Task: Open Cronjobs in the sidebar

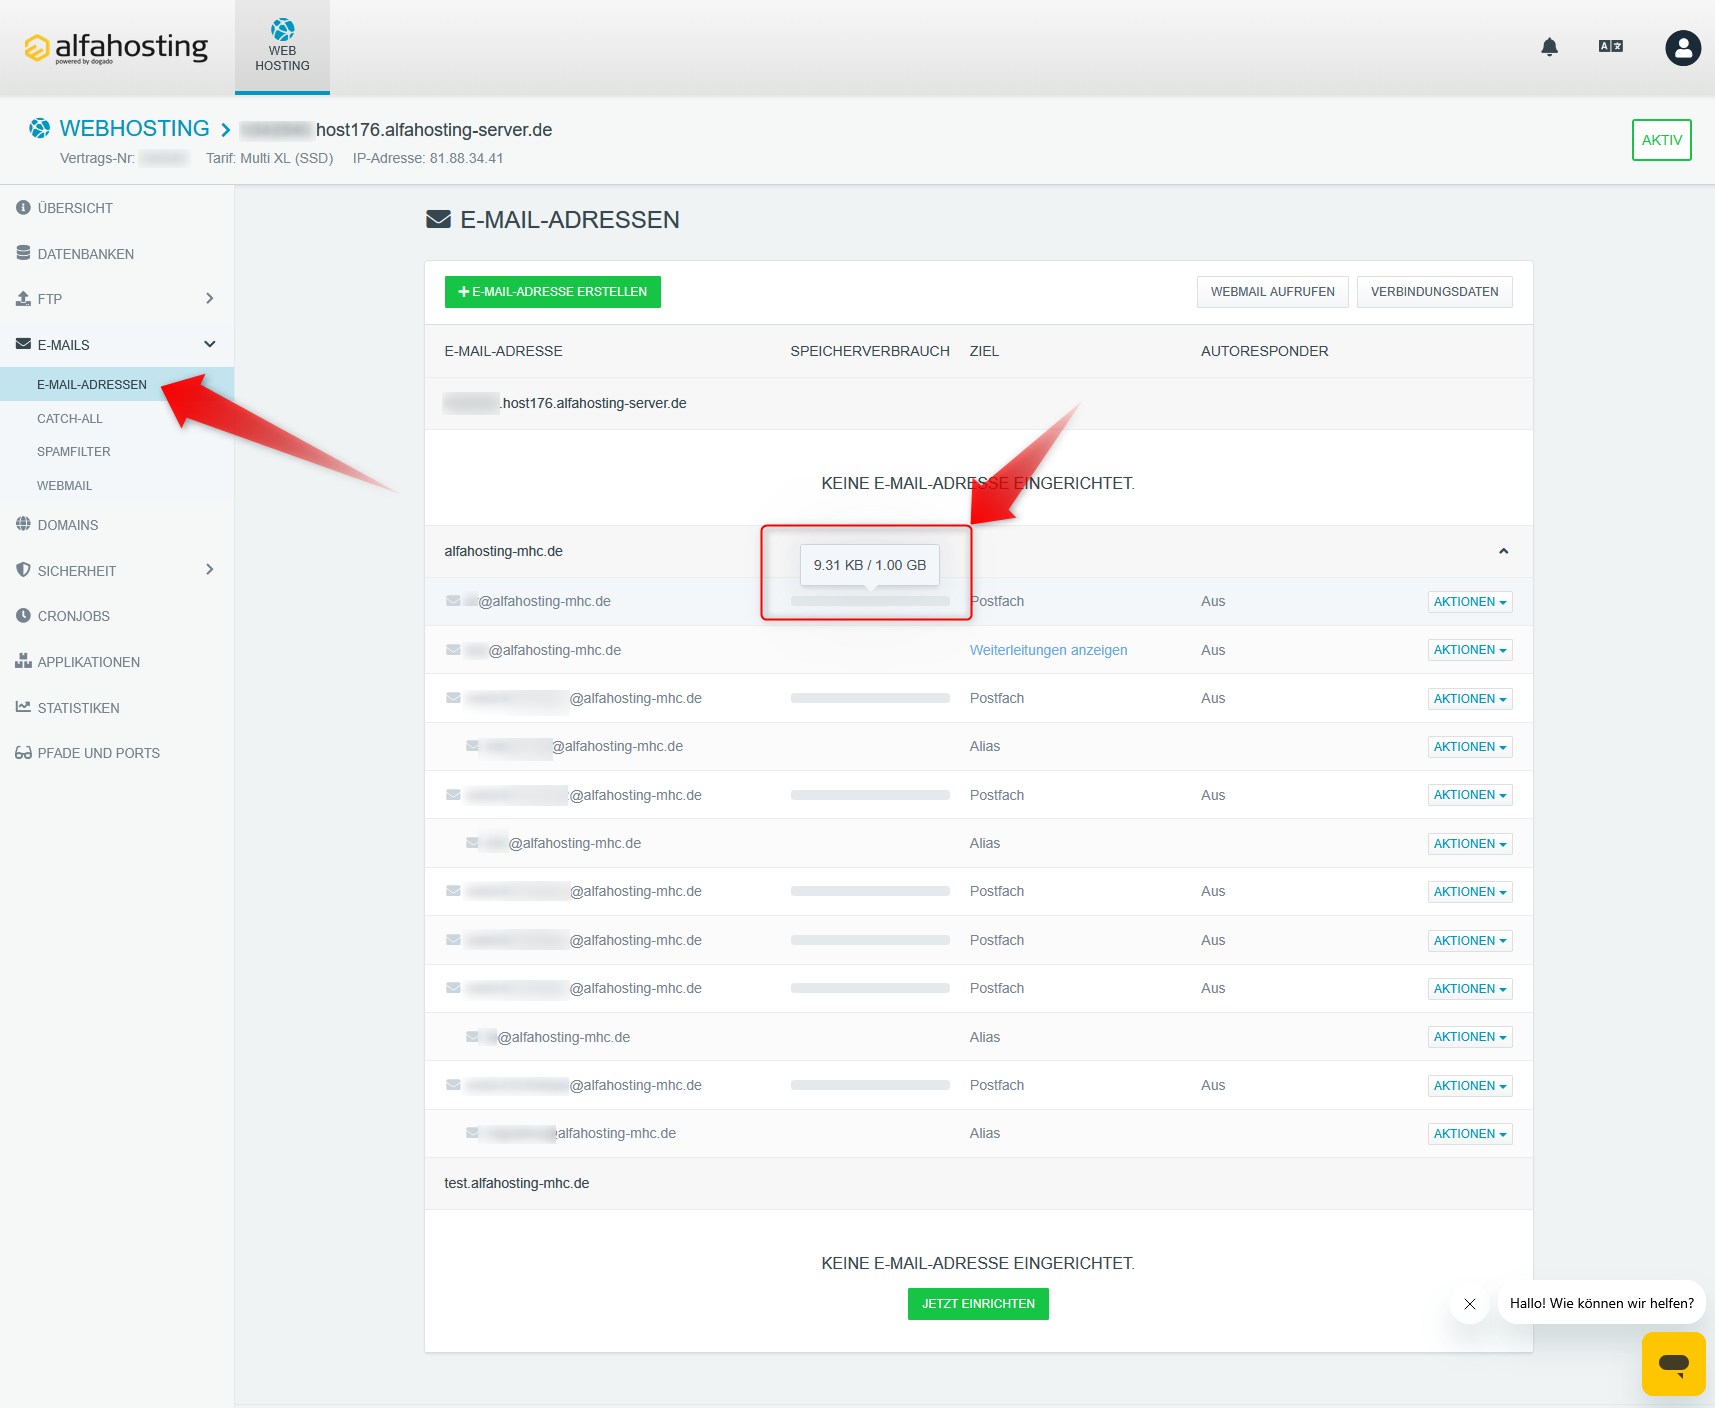Action: coord(73,616)
